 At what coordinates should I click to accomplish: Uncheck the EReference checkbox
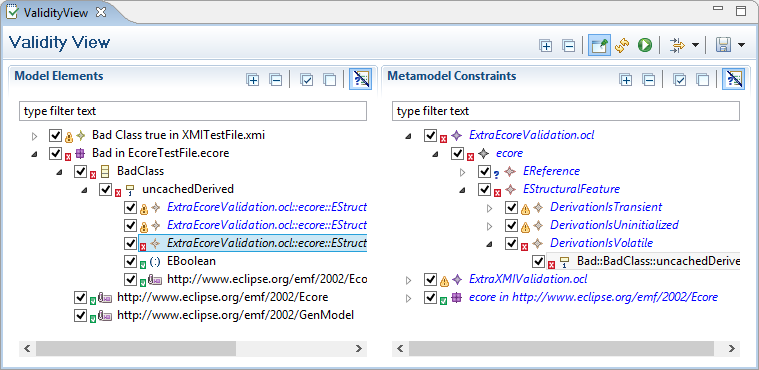coord(485,171)
